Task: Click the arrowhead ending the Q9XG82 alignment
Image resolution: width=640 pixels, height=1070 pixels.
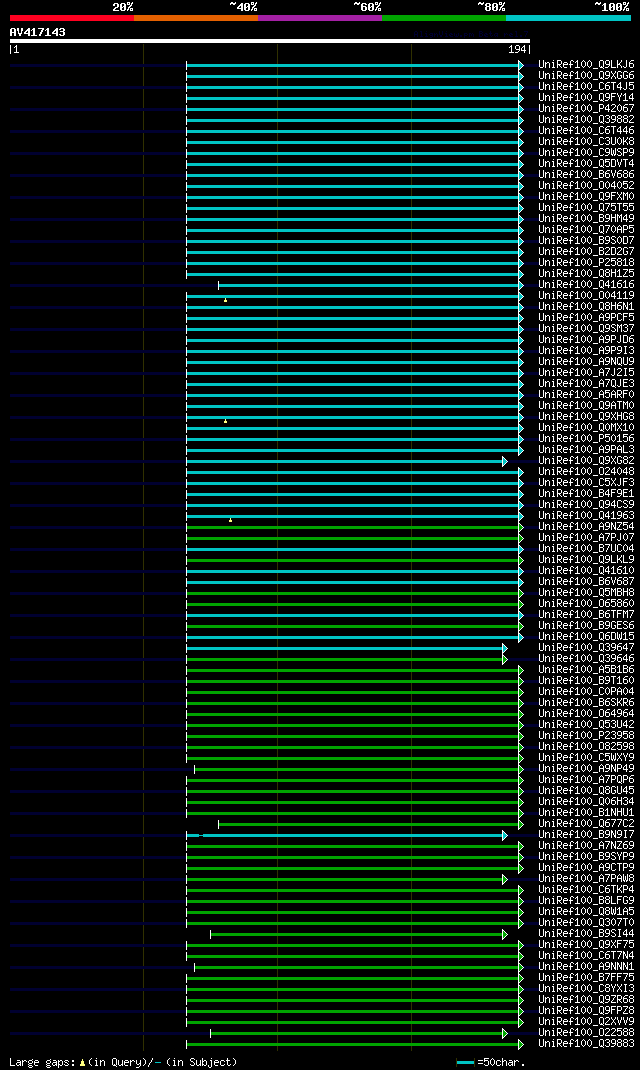Action: tap(505, 461)
